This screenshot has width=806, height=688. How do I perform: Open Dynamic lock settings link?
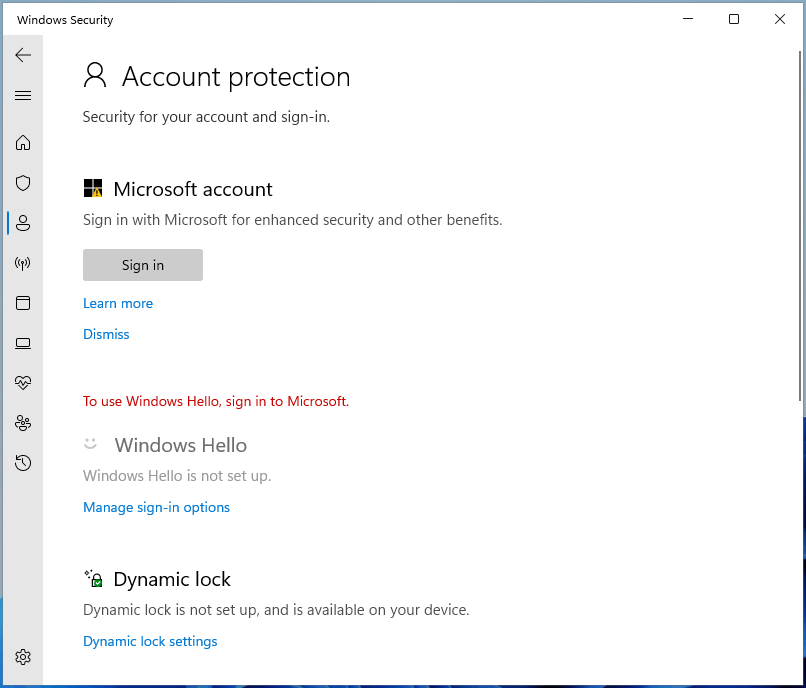point(150,641)
